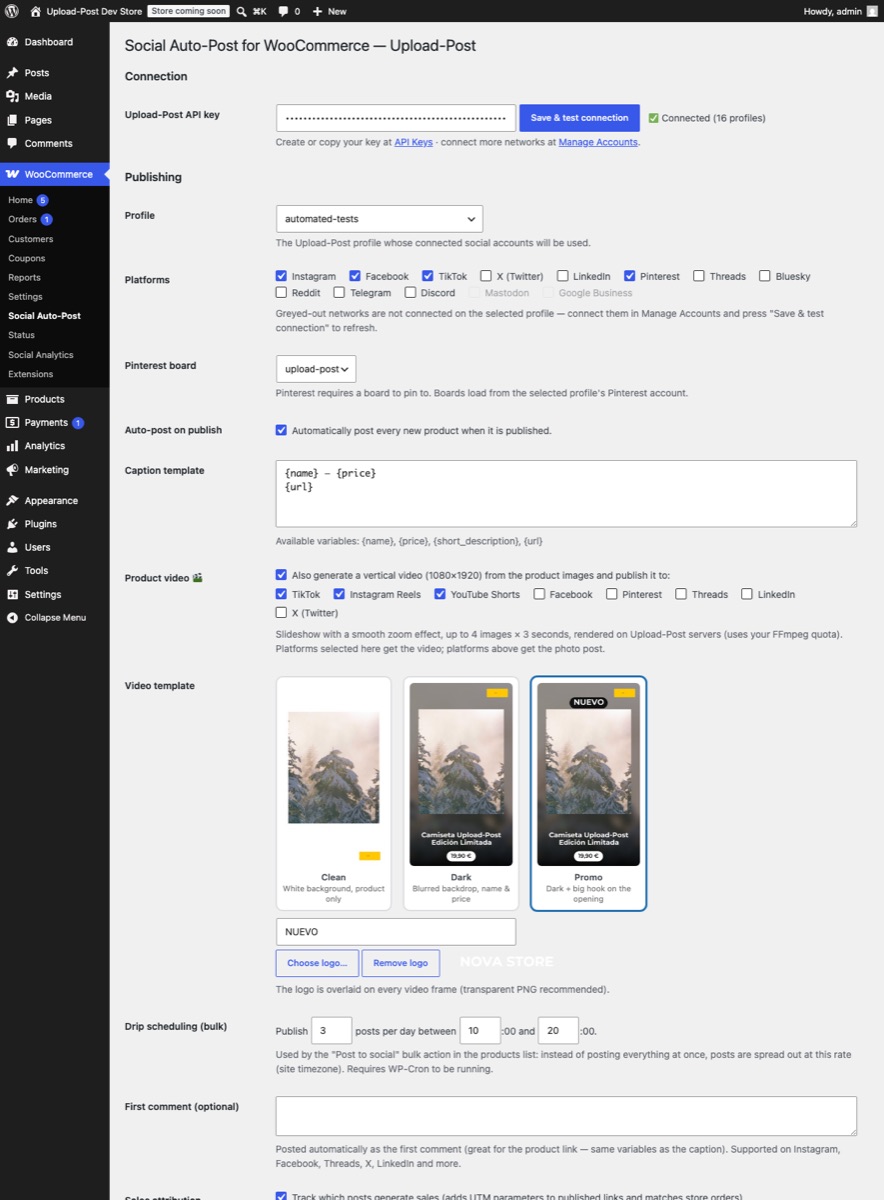Click the Tools wrench icon

point(12,570)
